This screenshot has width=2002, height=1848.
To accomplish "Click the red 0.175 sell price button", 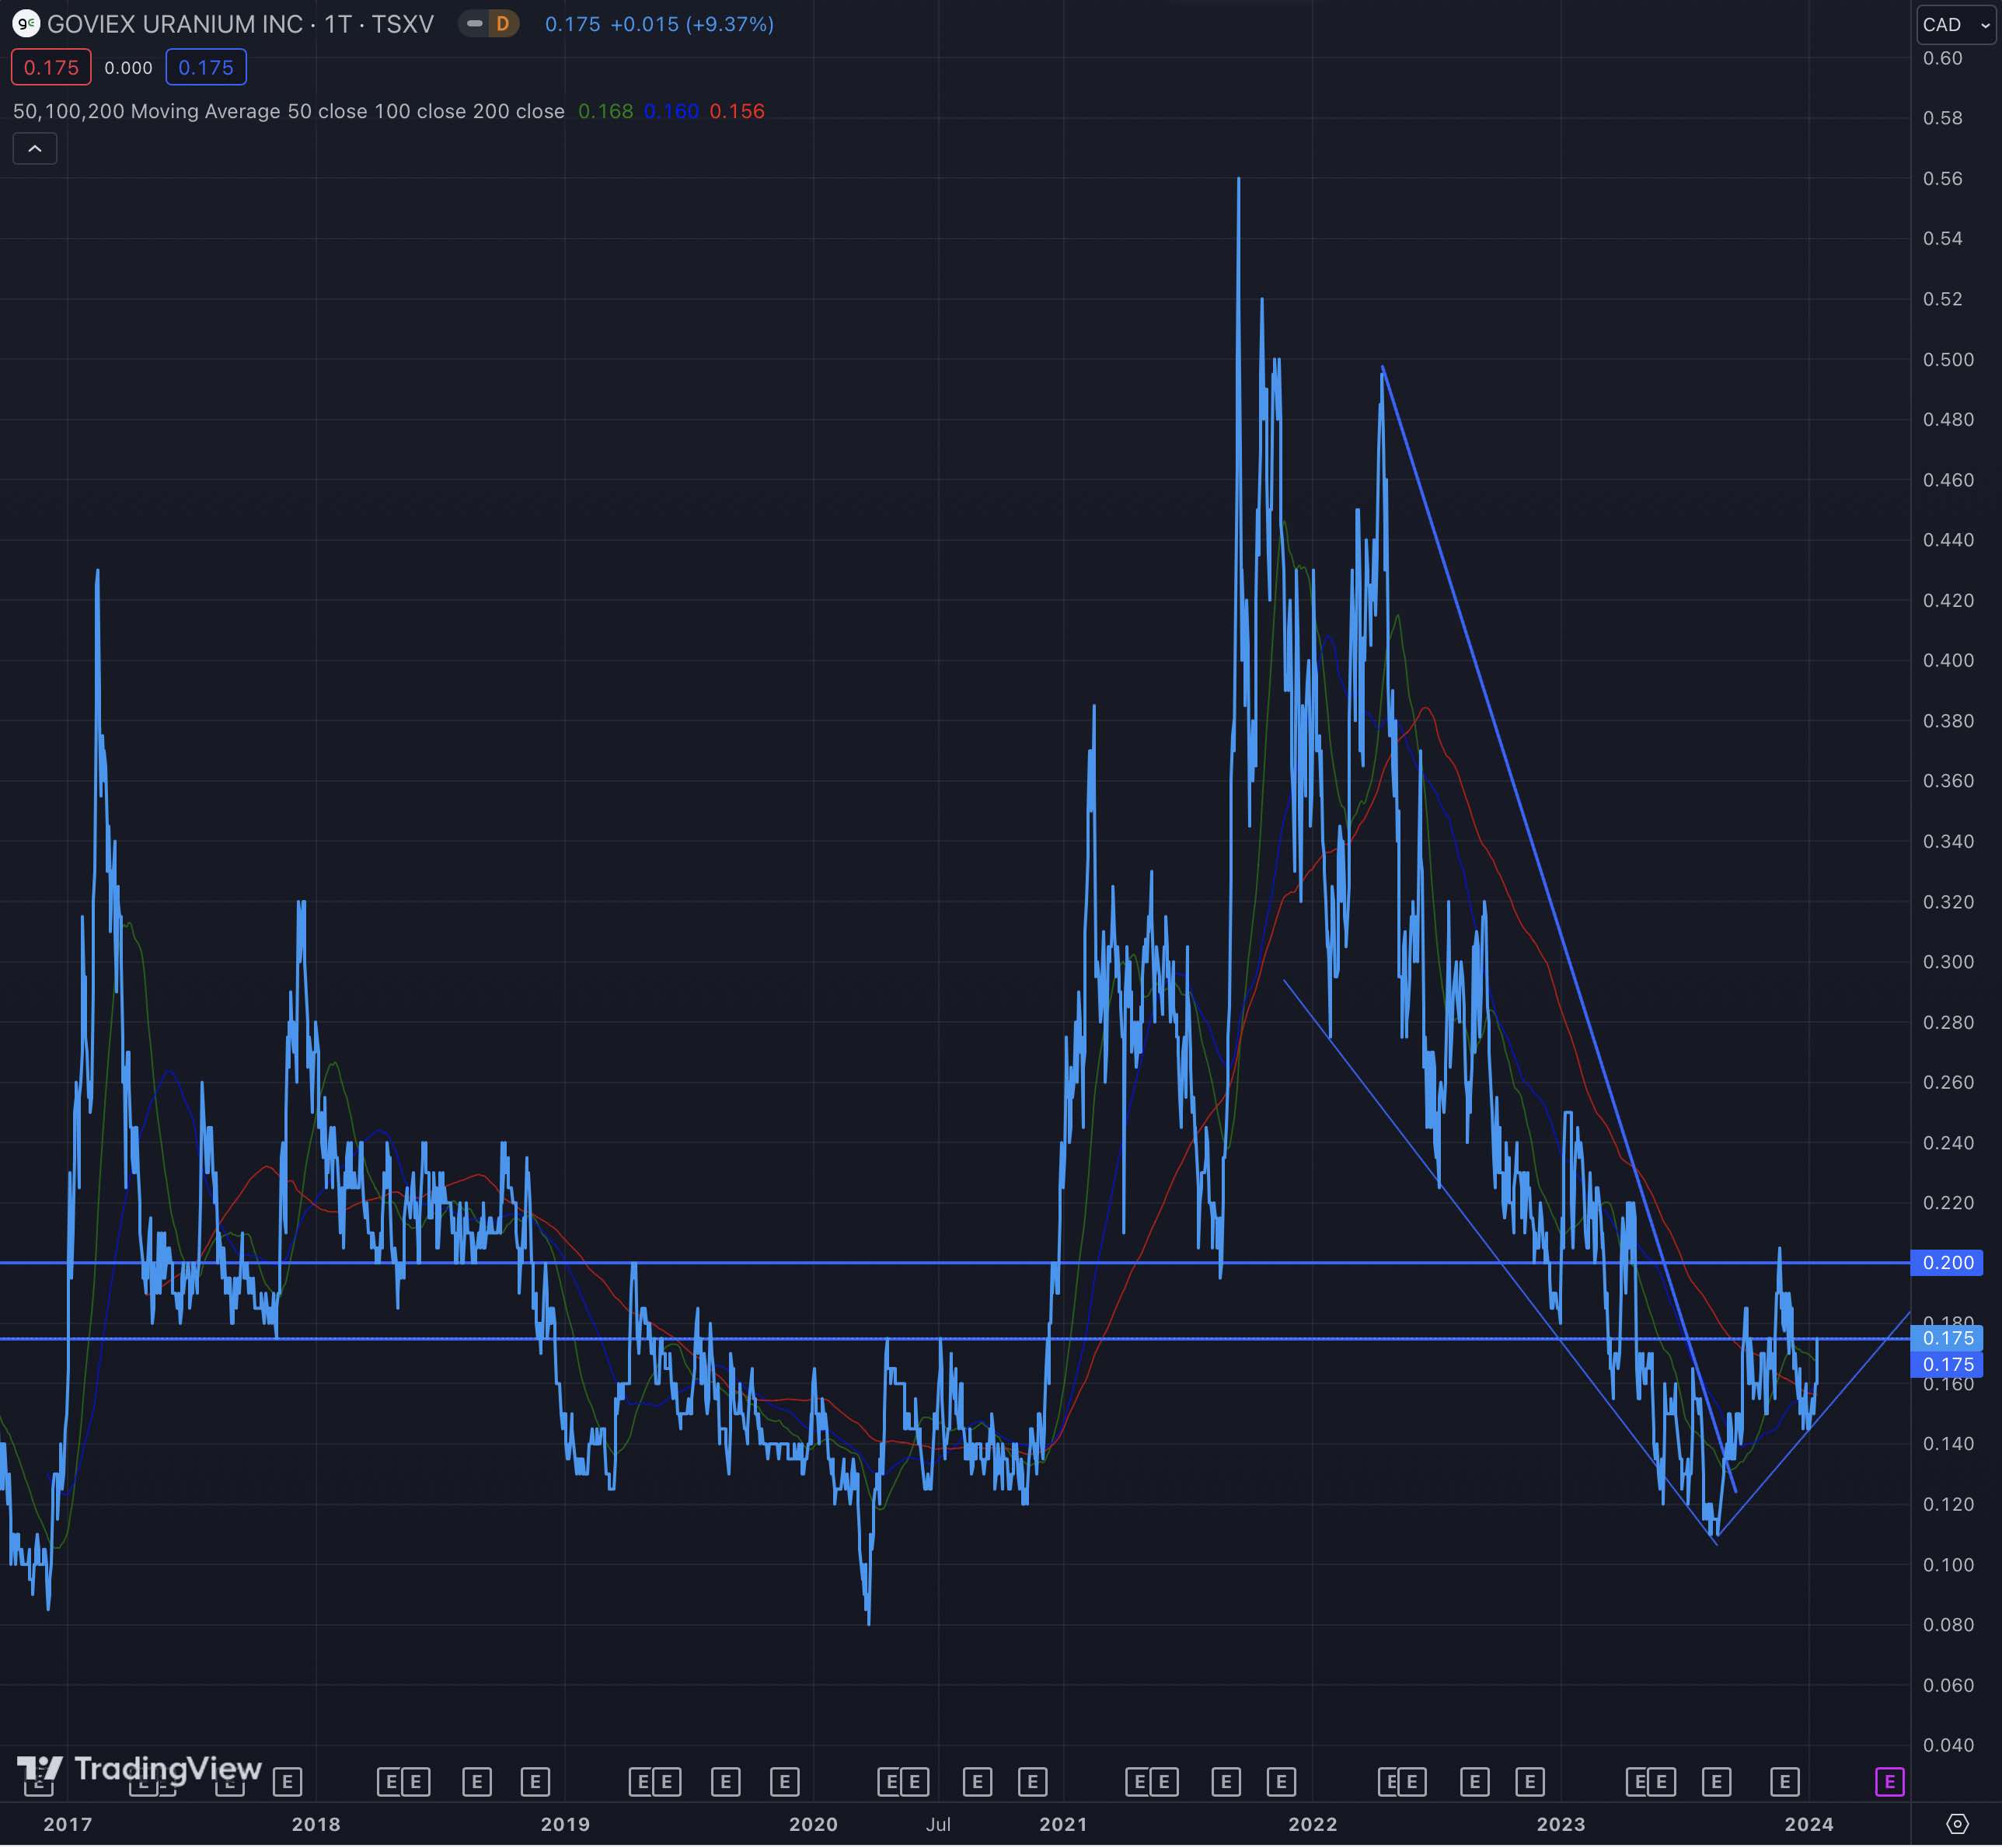I will click(51, 67).
